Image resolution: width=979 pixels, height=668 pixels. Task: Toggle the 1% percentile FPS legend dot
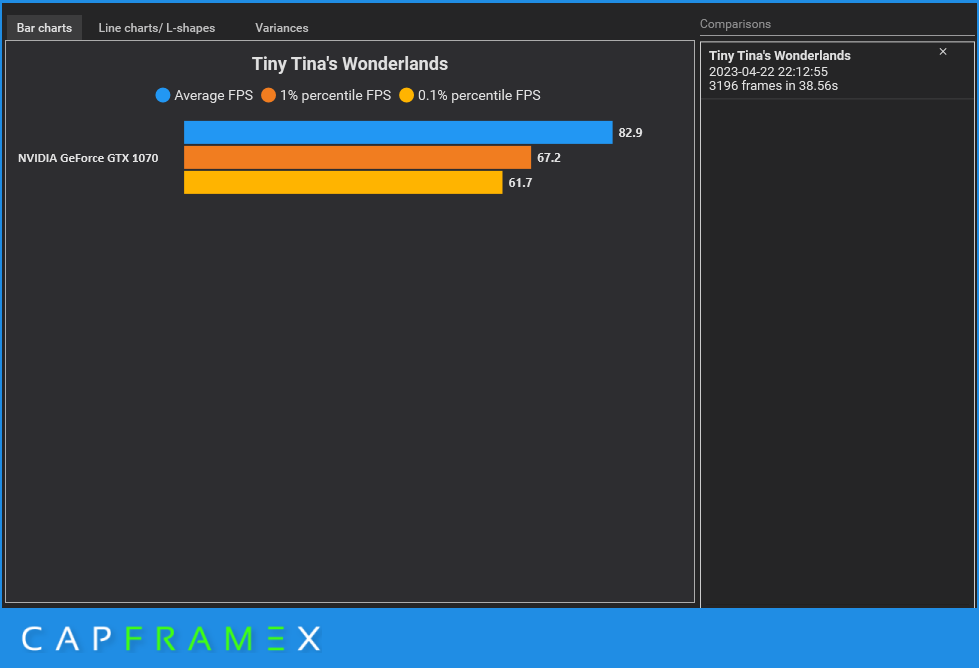268,96
